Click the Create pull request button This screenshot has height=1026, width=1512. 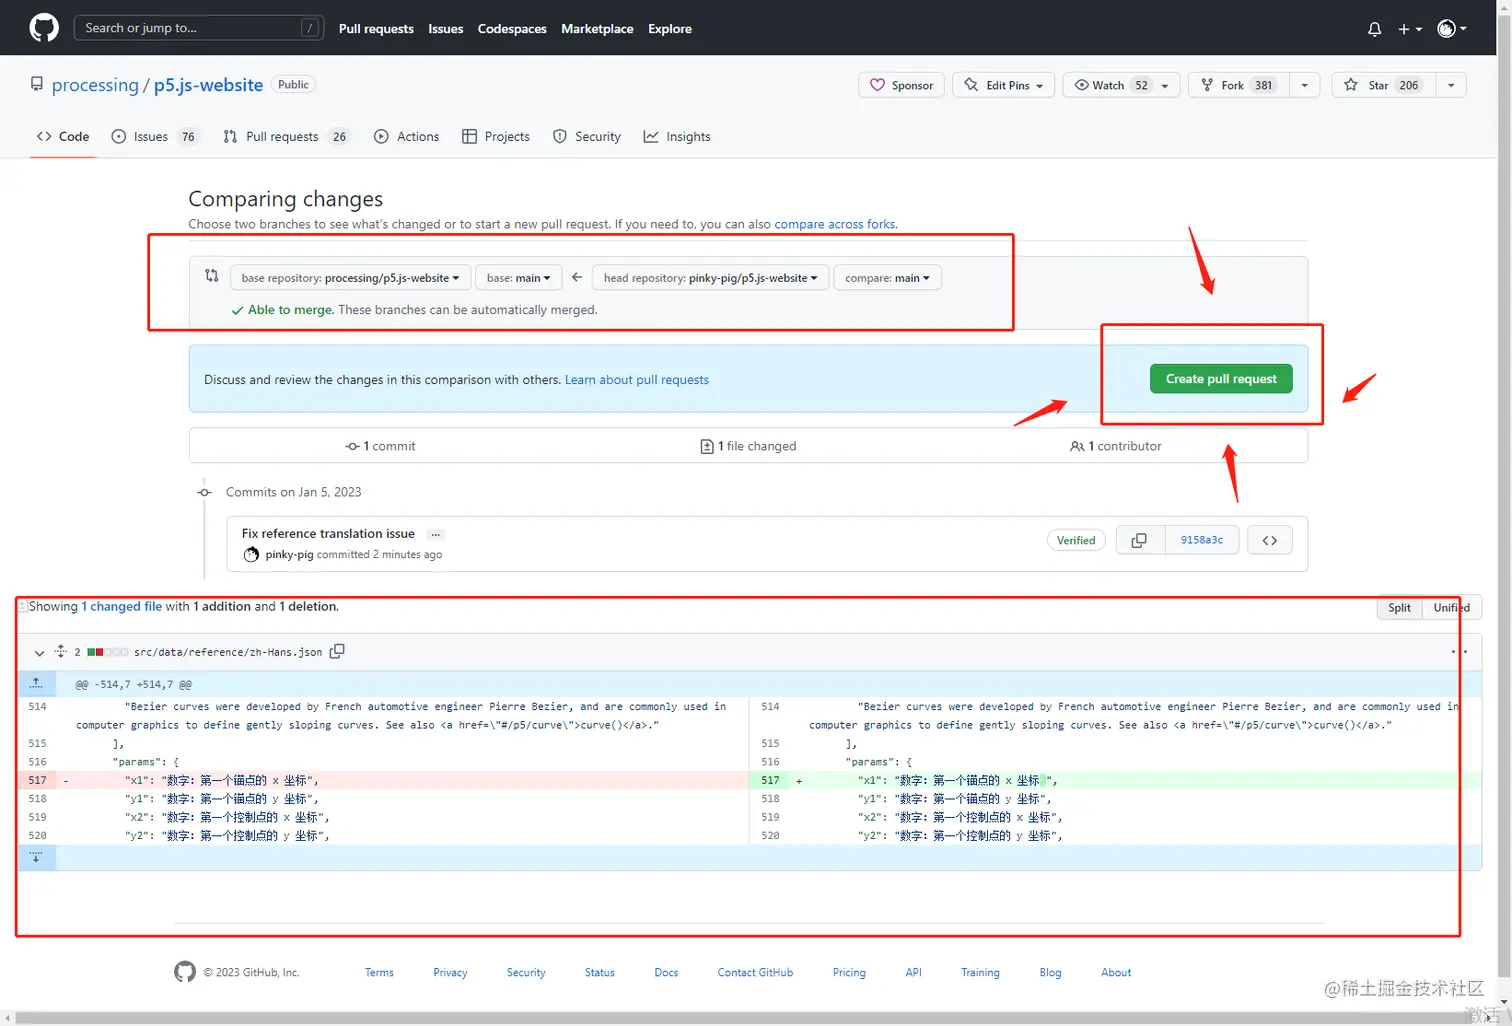[x=1221, y=379]
